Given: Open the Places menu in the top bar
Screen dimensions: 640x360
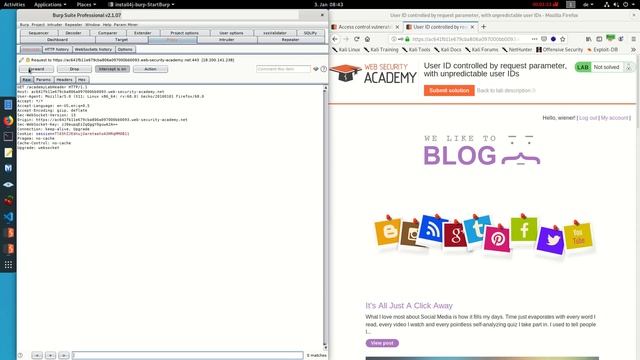Looking at the screenshot, I should pyautogui.click(x=86, y=4).
